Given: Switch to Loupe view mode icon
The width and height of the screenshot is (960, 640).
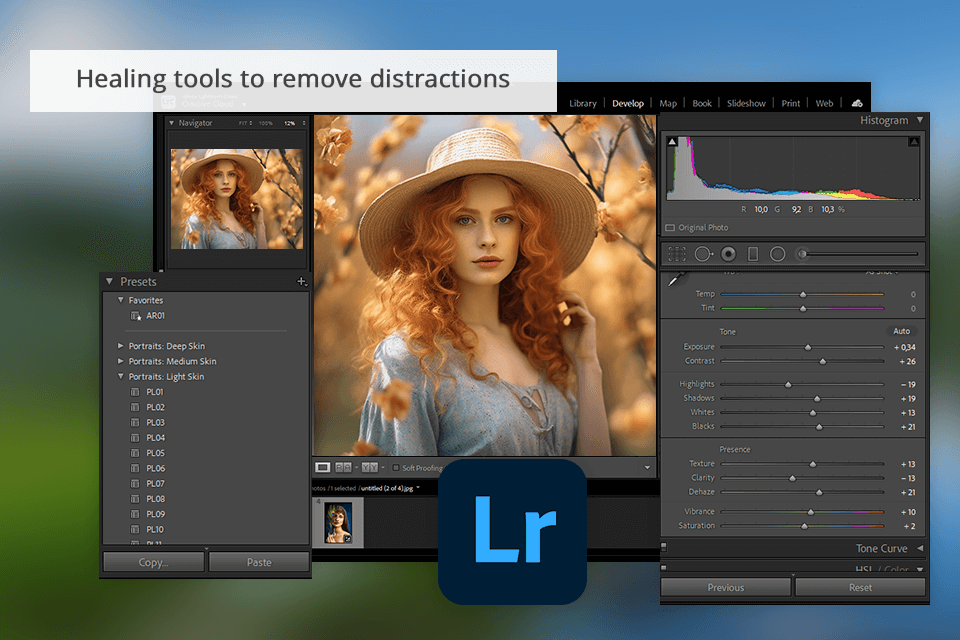Looking at the screenshot, I should 323,467.
